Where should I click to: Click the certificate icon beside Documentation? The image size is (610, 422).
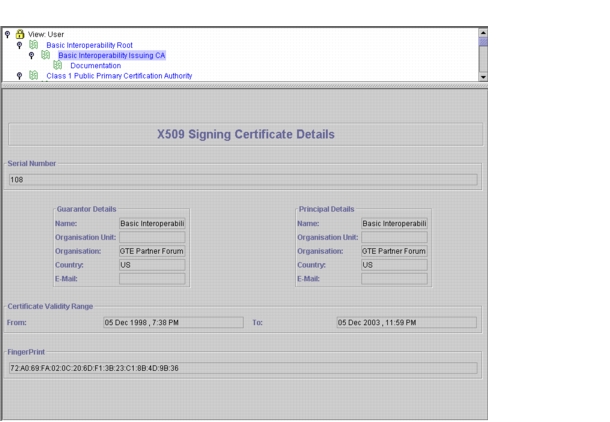58,65
